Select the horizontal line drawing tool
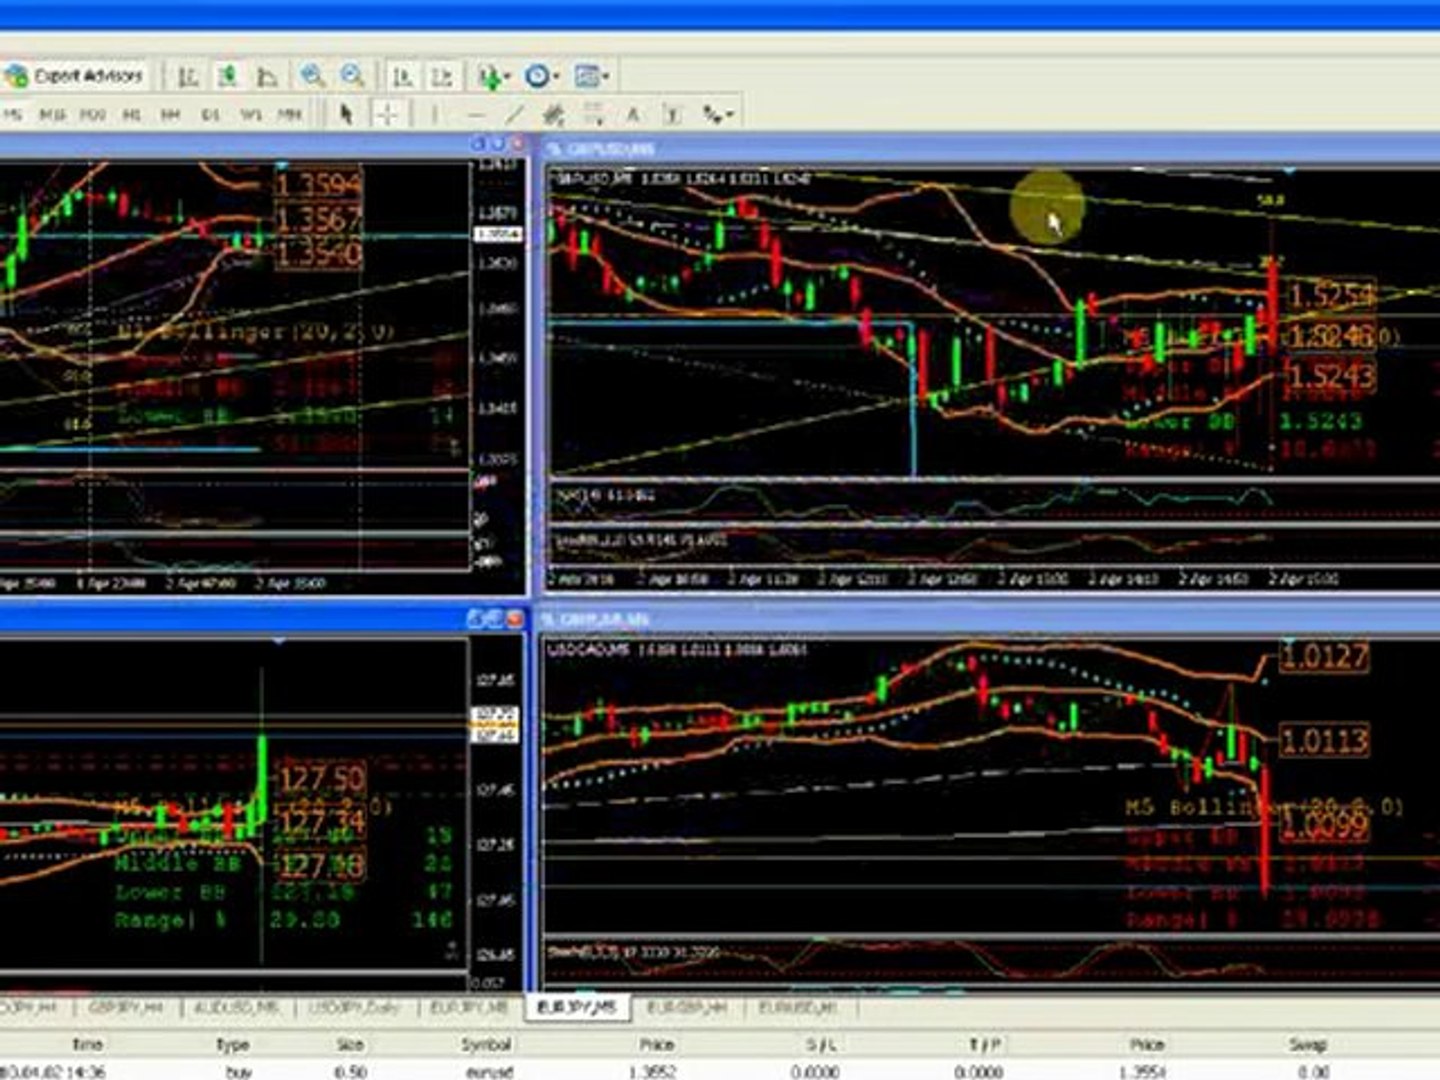Viewport: 1440px width, 1080px height. [x=475, y=115]
